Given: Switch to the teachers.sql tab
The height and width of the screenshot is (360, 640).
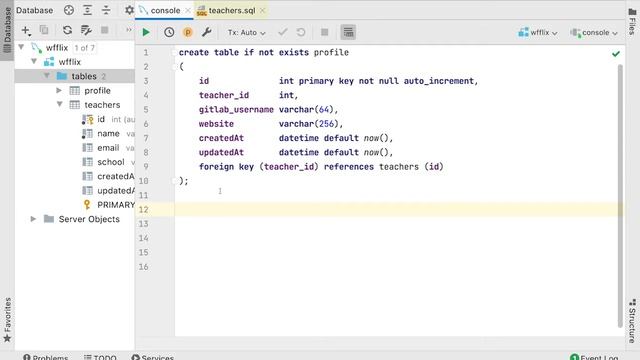Looking at the screenshot, I should (231, 10).
